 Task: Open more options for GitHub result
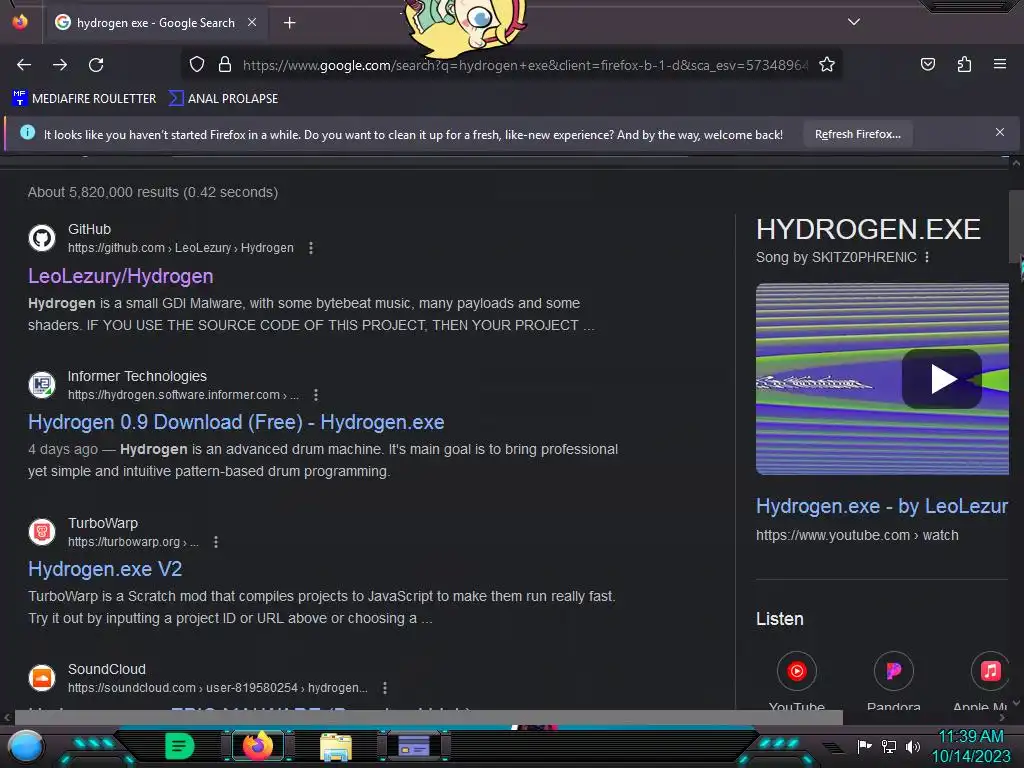point(311,248)
